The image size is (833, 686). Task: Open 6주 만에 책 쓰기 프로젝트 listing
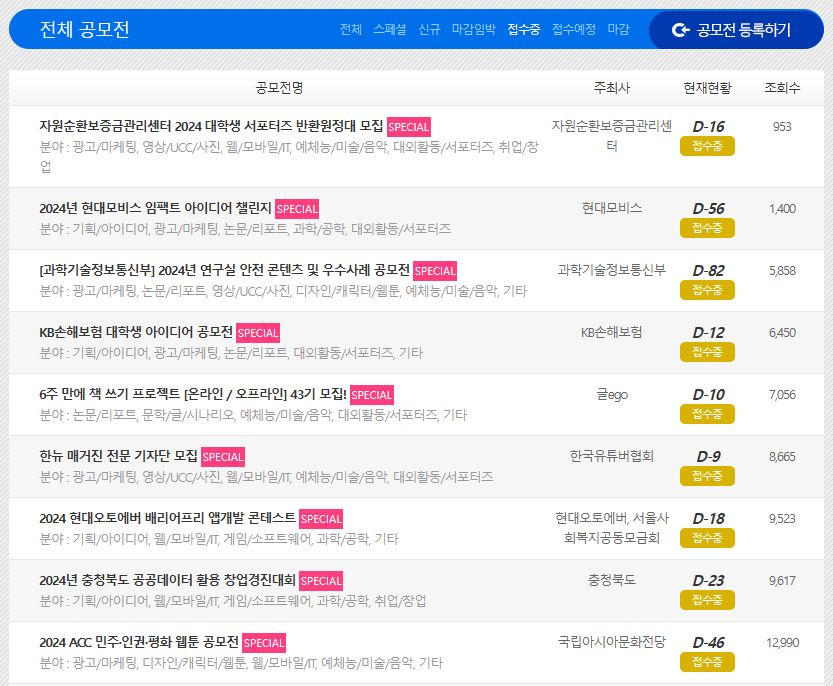[193, 395]
